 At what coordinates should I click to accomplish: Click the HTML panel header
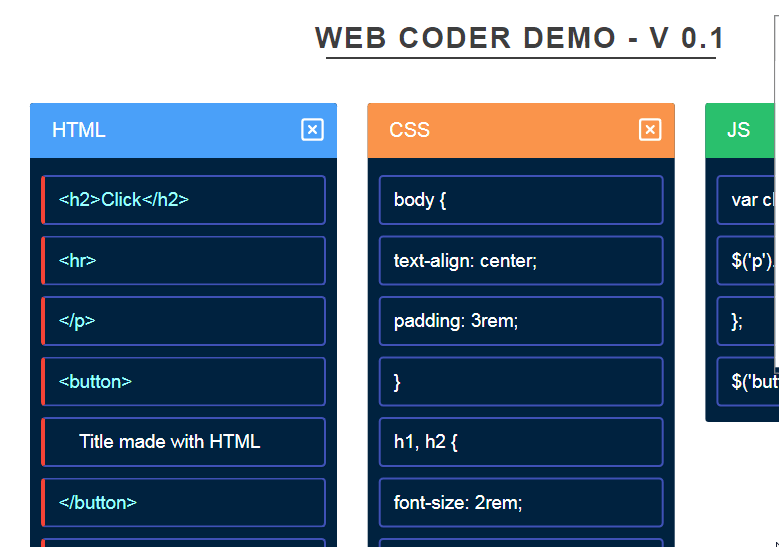tap(183, 130)
